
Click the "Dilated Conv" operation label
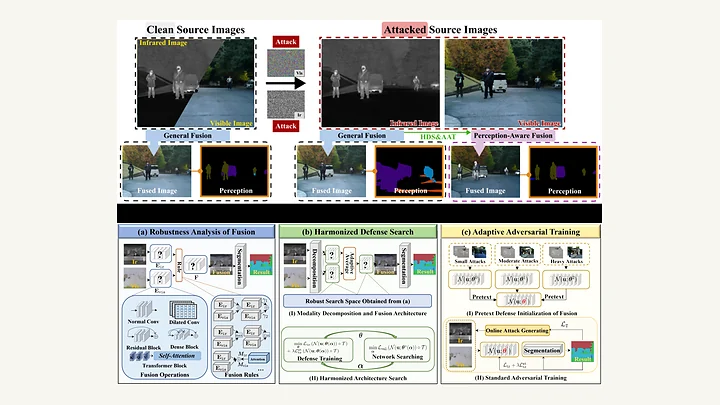pyautogui.click(x=184, y=322)
